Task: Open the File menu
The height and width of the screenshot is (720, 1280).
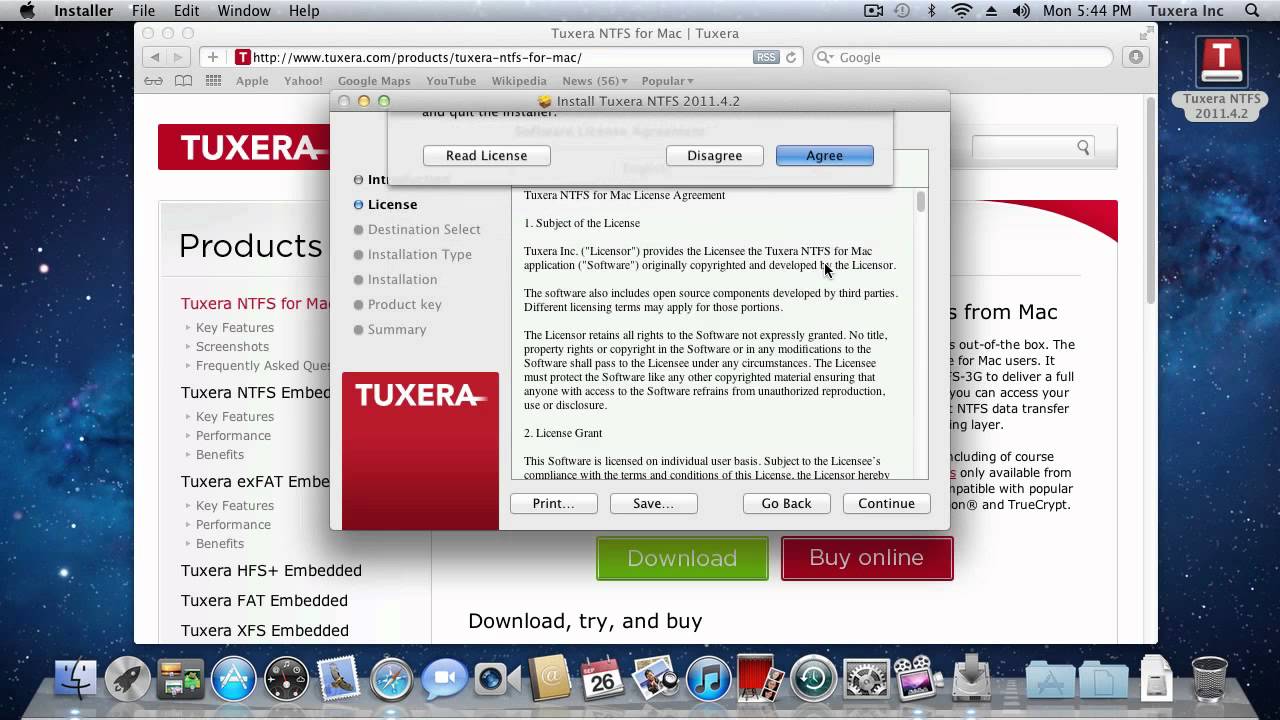Action: pos(143,11)
